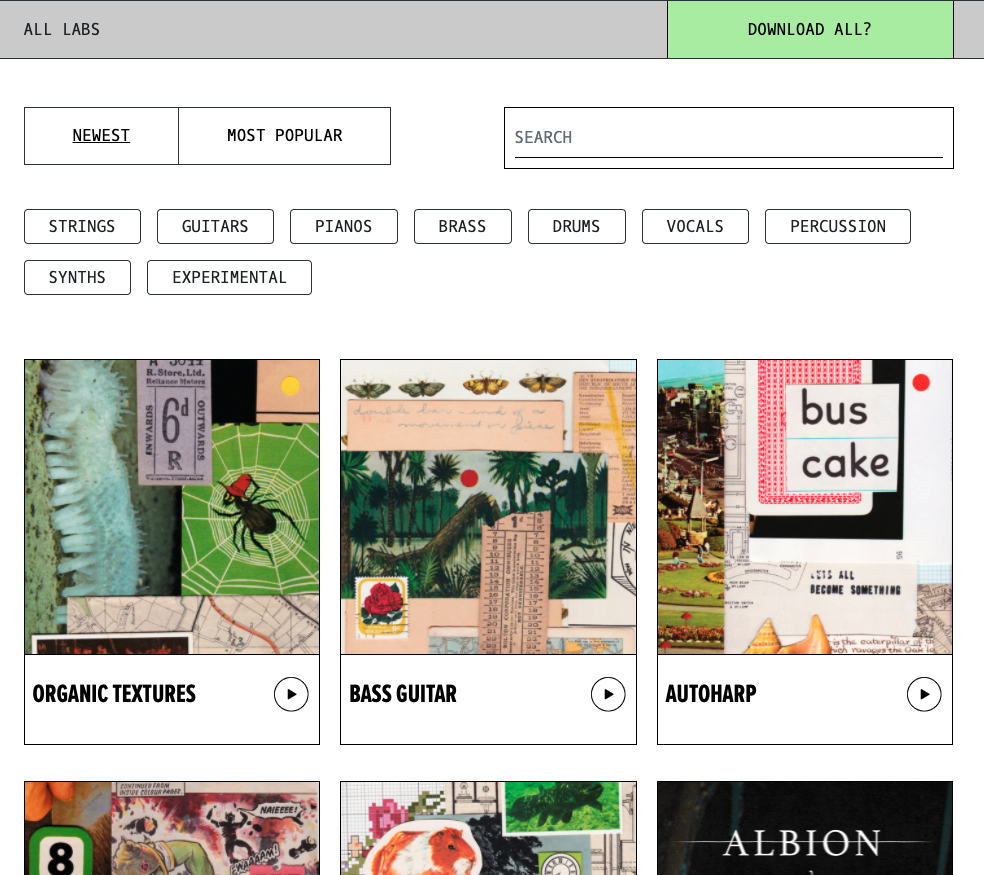Open the guinea pig collage thumbnail

[x=488, y=829]
